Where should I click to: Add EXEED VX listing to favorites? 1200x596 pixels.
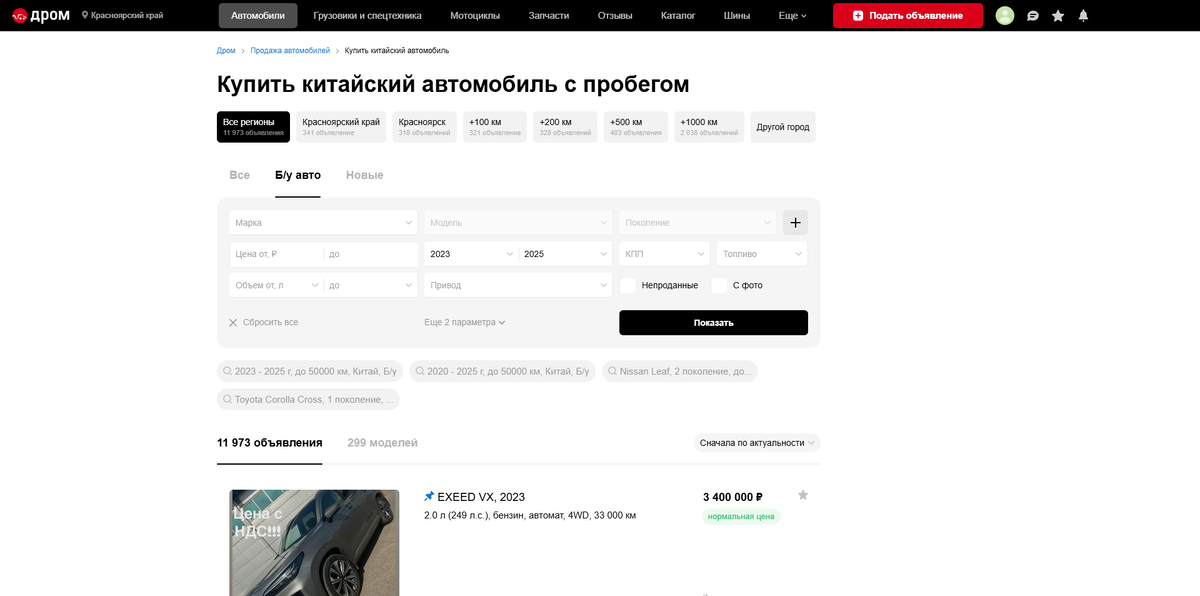[x=803, y=495]
